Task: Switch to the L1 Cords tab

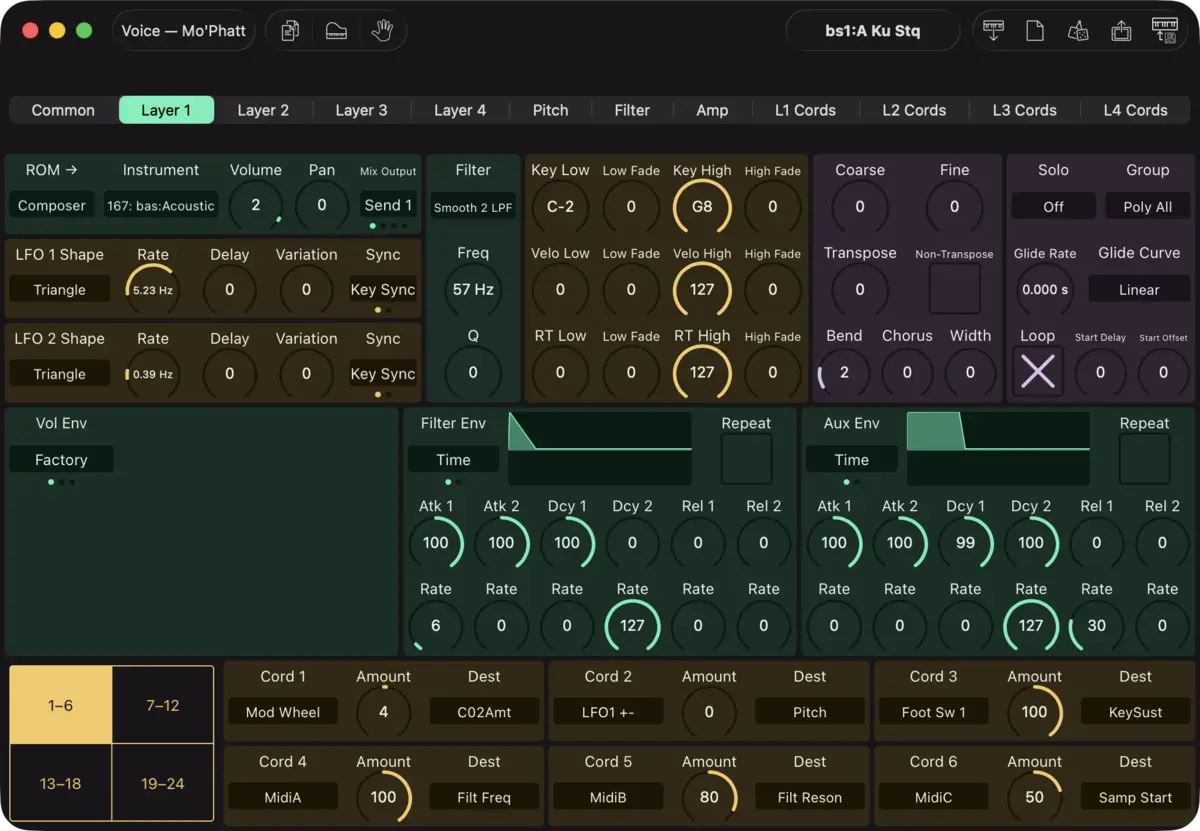Action: click(806, 110)
